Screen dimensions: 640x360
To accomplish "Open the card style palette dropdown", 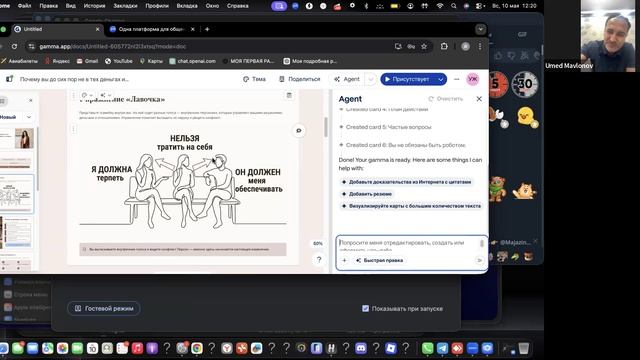I will [87, 96].
